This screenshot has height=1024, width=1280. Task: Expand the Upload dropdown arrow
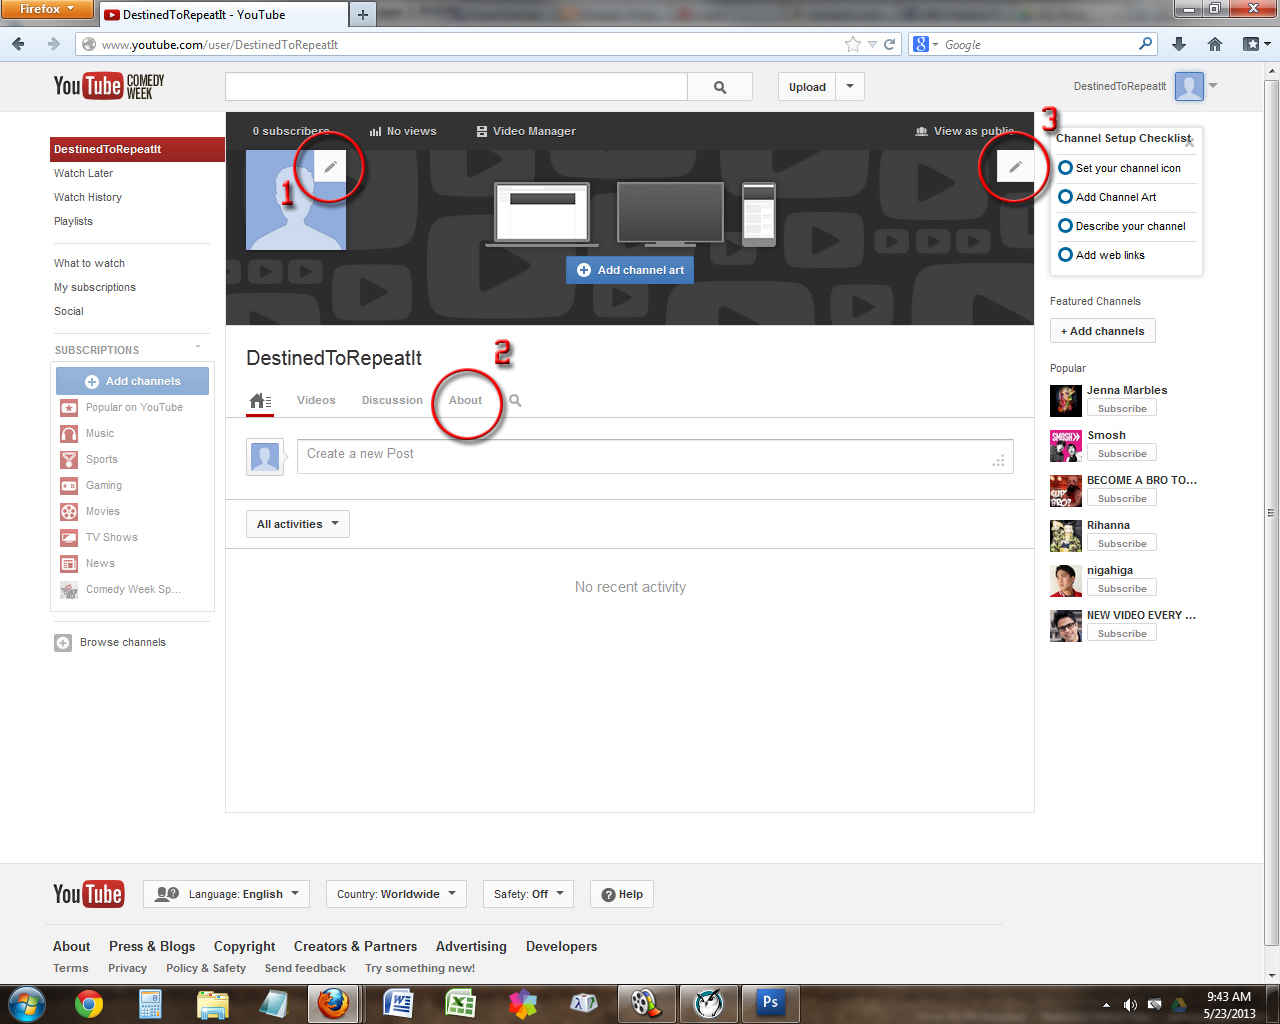point(849,87)
